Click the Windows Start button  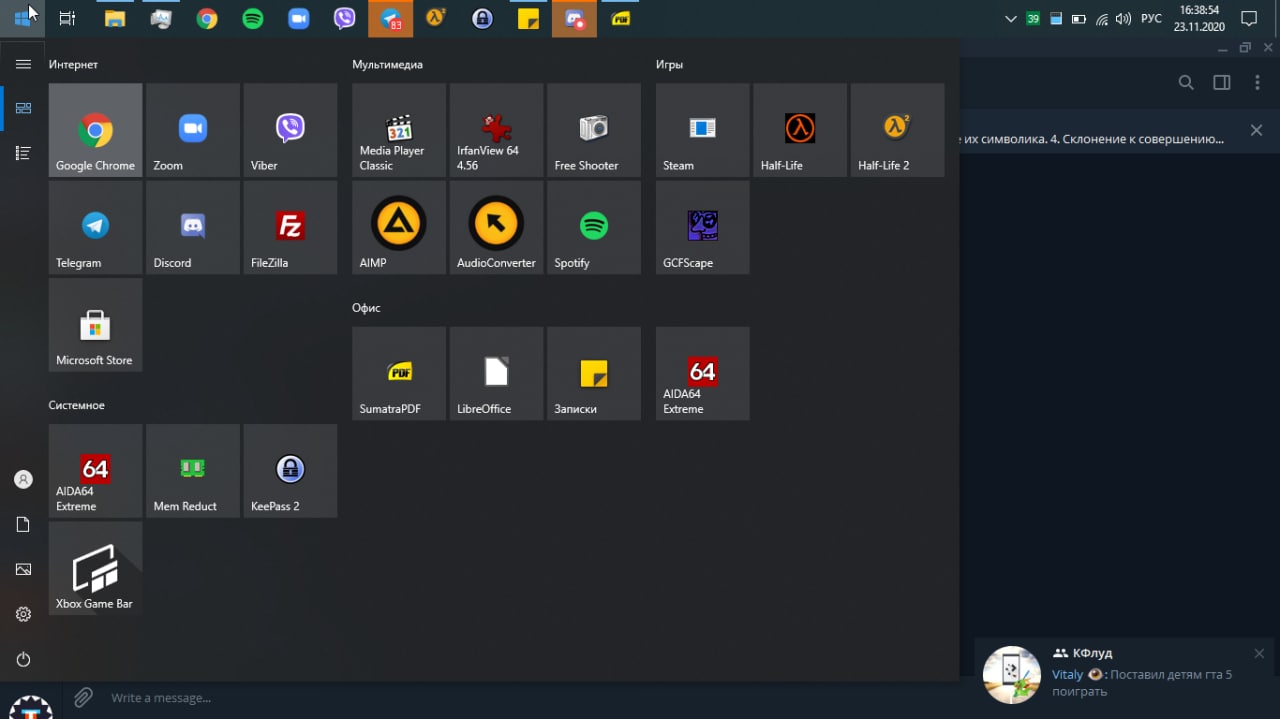(22, 18)
